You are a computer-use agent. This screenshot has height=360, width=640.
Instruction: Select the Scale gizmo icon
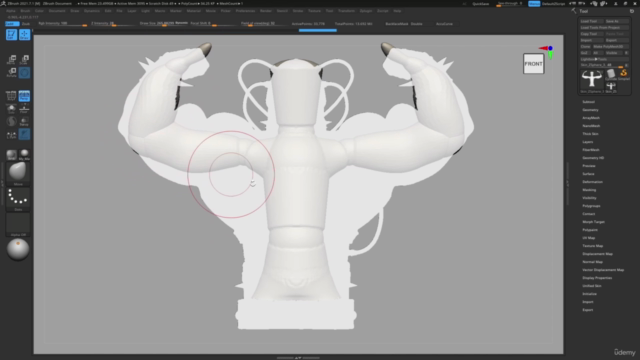(x=24, y=60)
